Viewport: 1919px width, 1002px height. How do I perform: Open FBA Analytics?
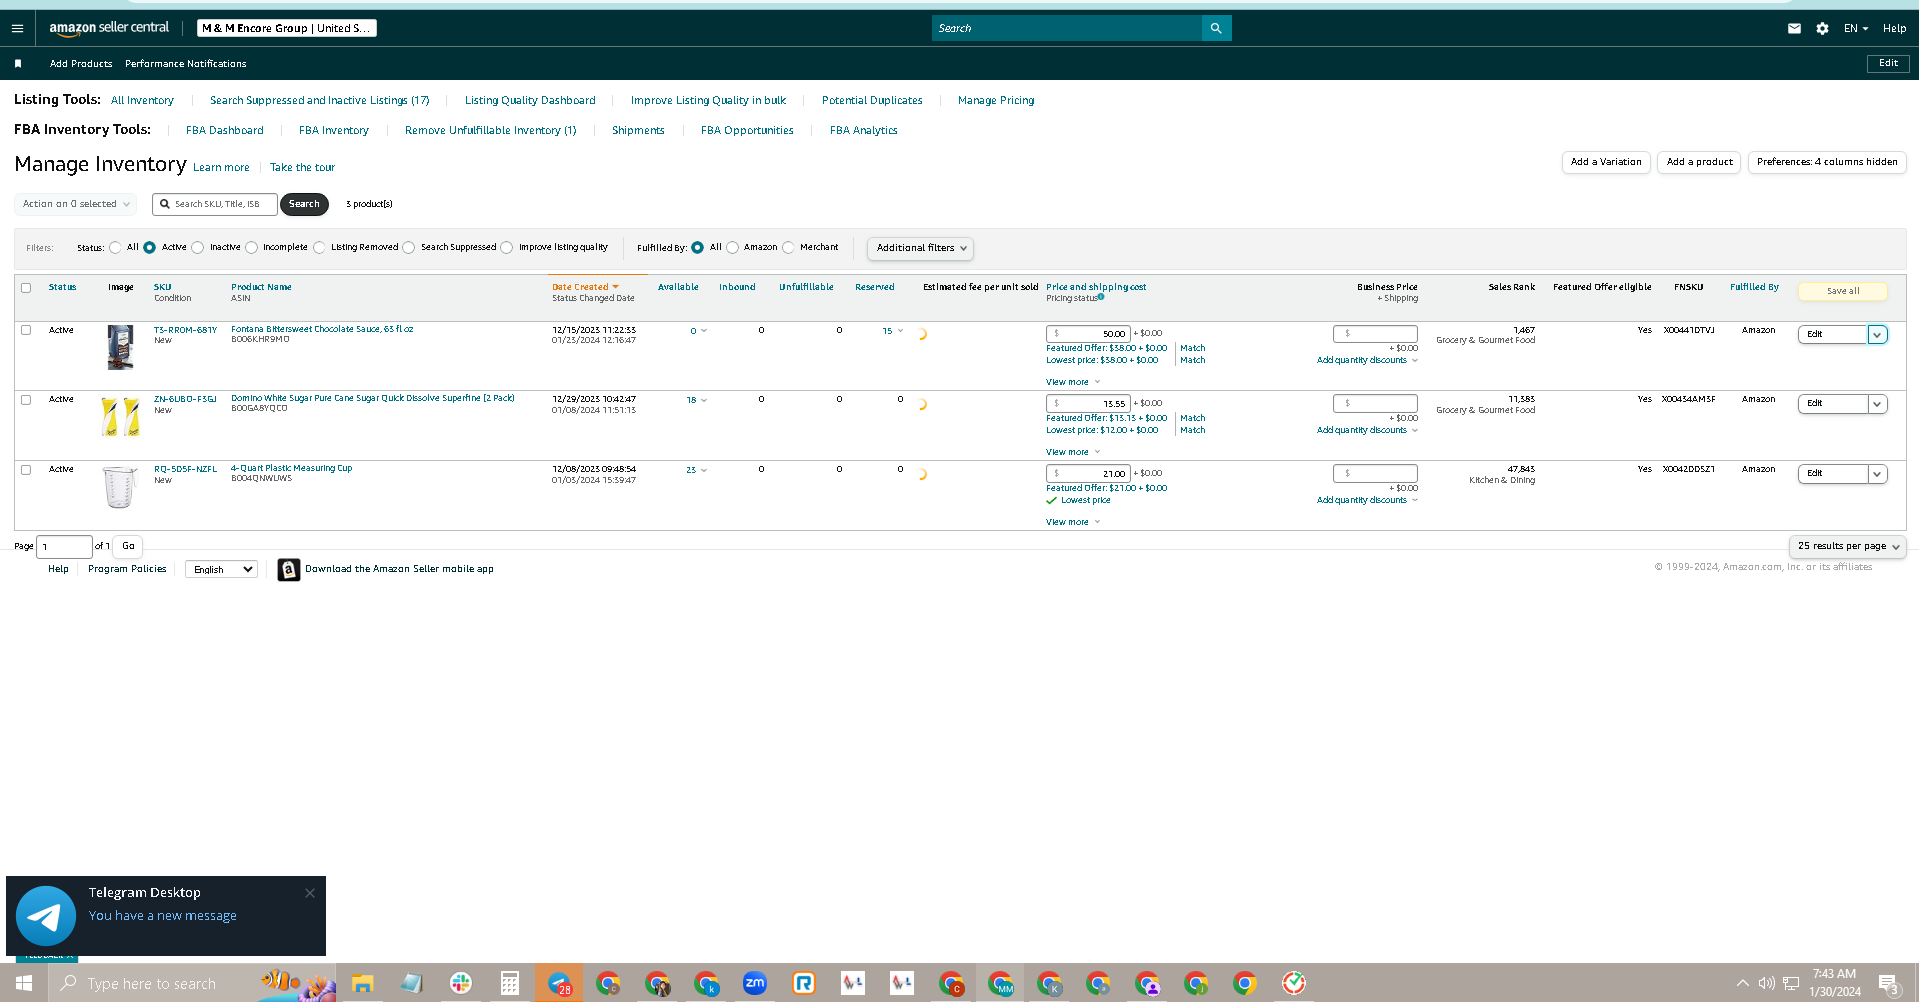pyautogui.click(x=864, y=130)
